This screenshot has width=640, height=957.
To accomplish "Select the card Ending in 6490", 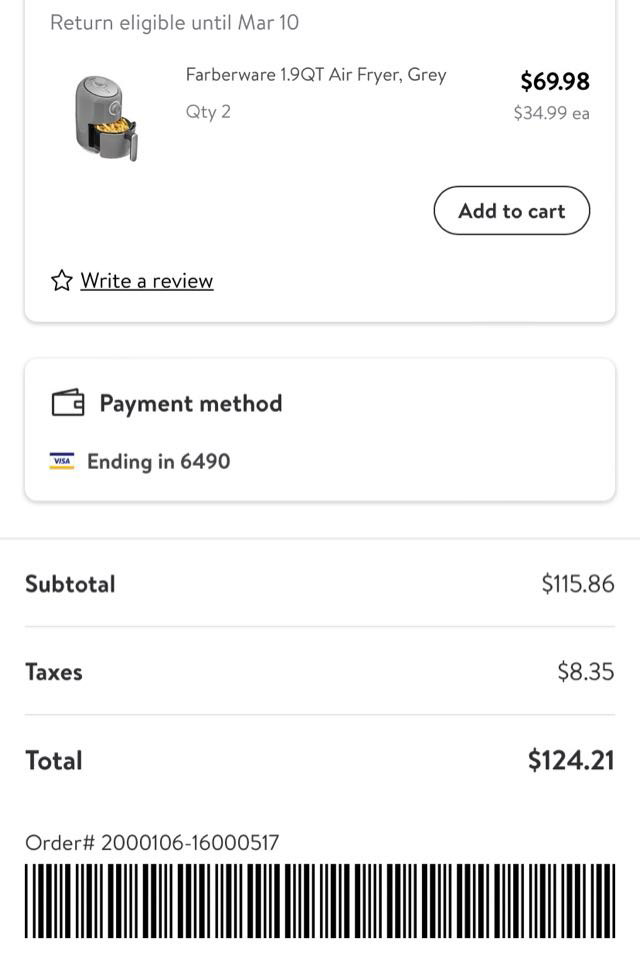I will [x=158, y=461].
